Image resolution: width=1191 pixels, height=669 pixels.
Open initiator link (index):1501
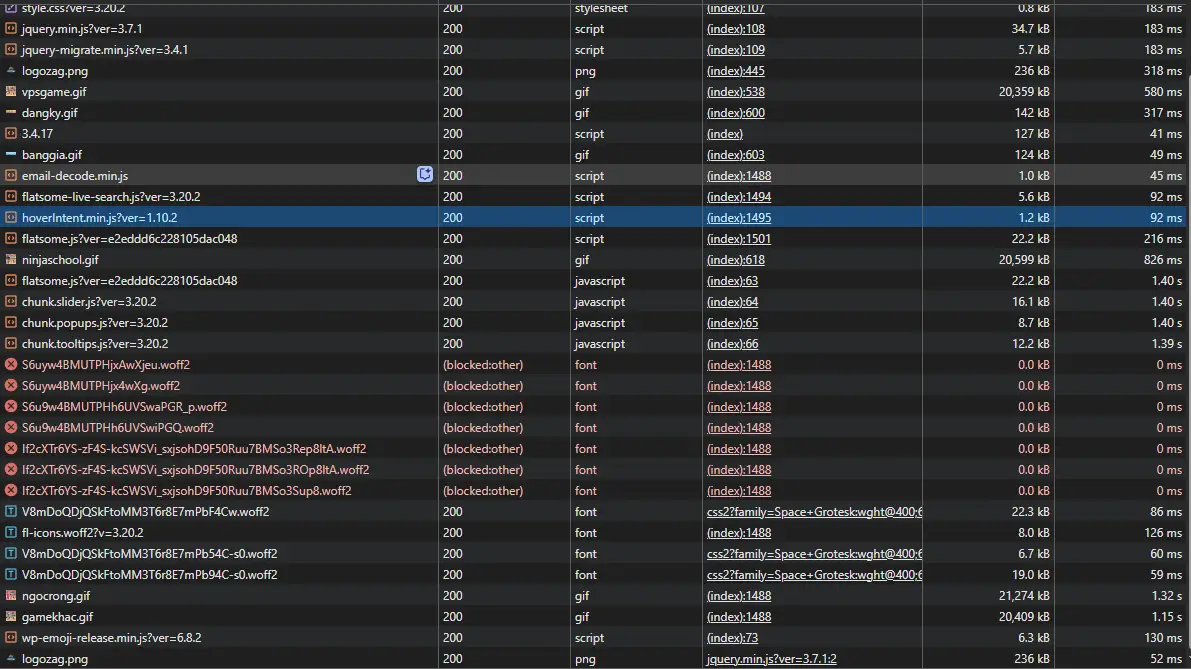[738, 239]
